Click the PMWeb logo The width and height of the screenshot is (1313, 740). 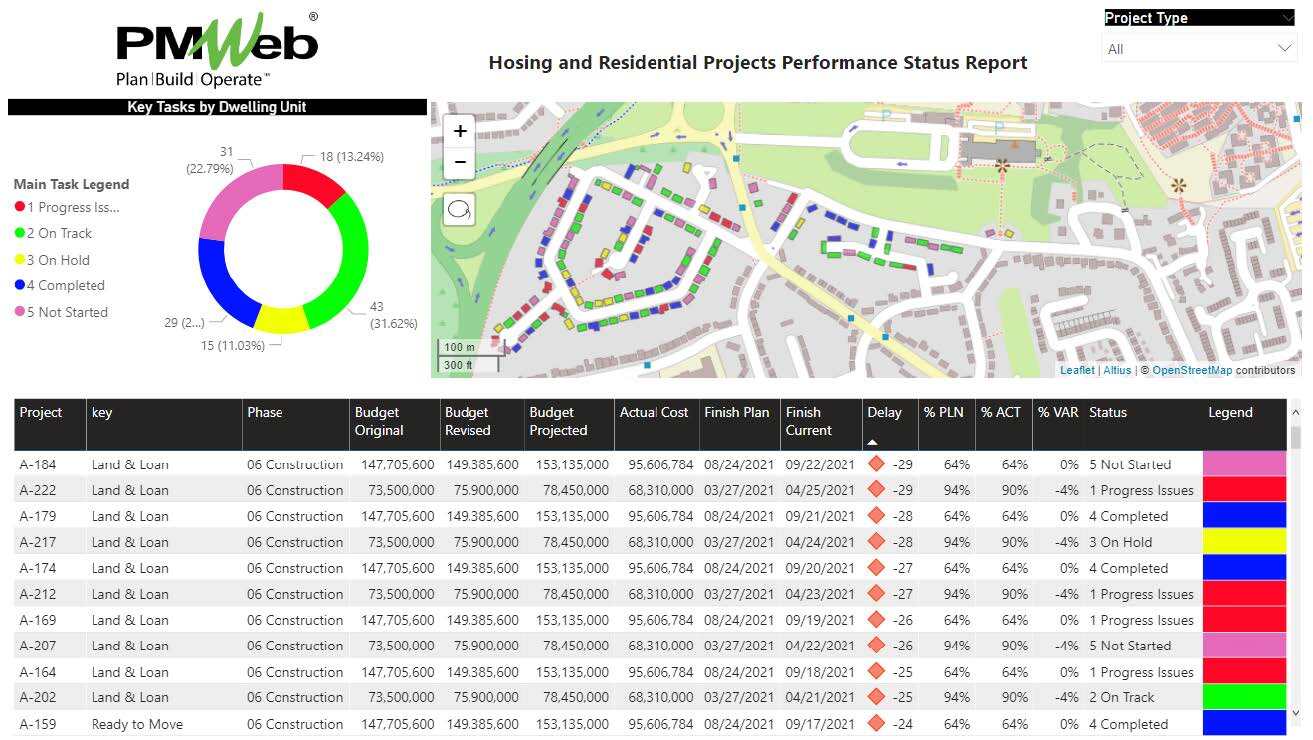[x=217, y=50]
